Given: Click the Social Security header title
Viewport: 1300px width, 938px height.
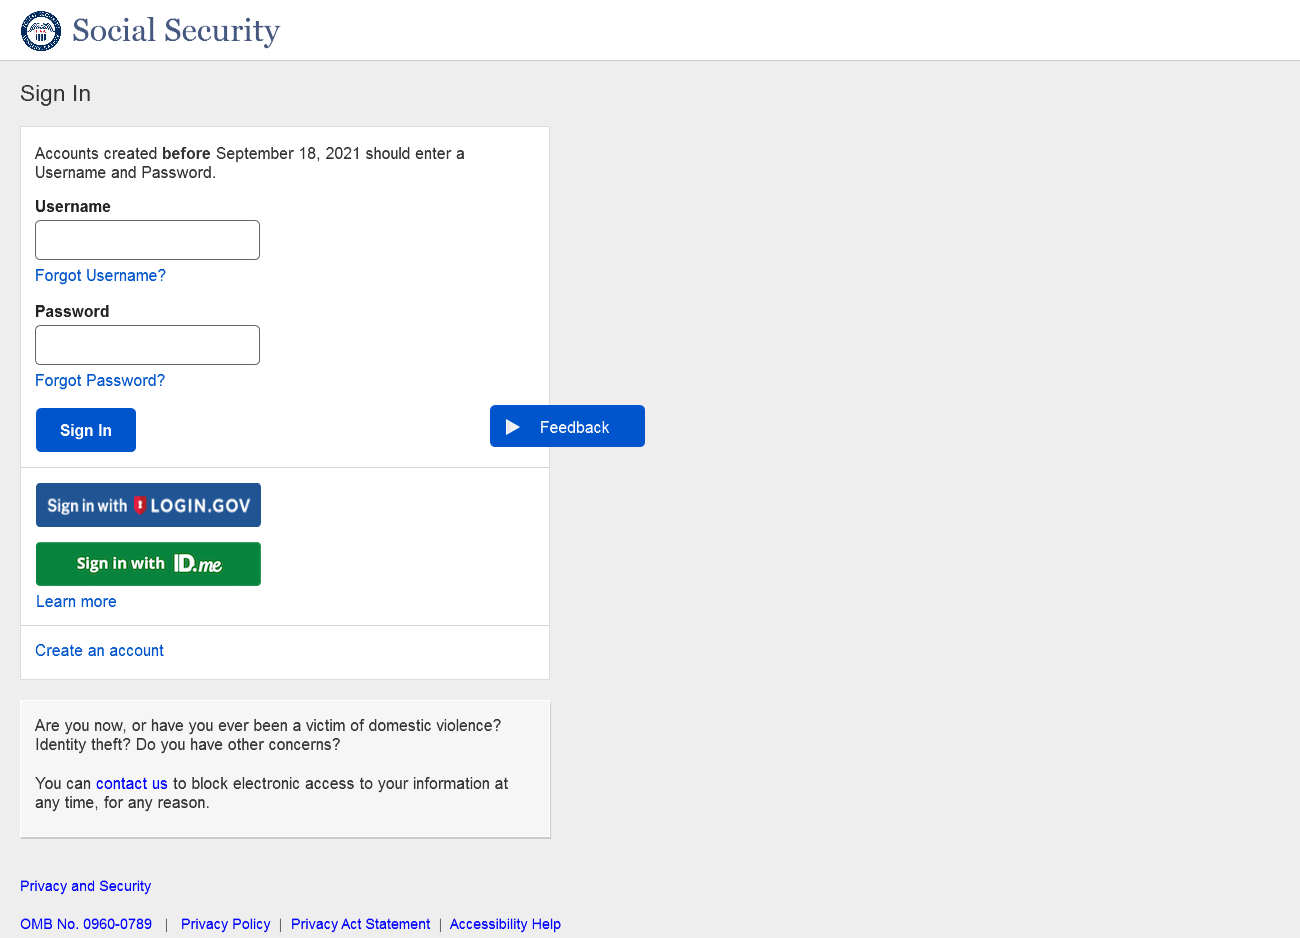Looking at the screenshot, I should click(176, 31).
